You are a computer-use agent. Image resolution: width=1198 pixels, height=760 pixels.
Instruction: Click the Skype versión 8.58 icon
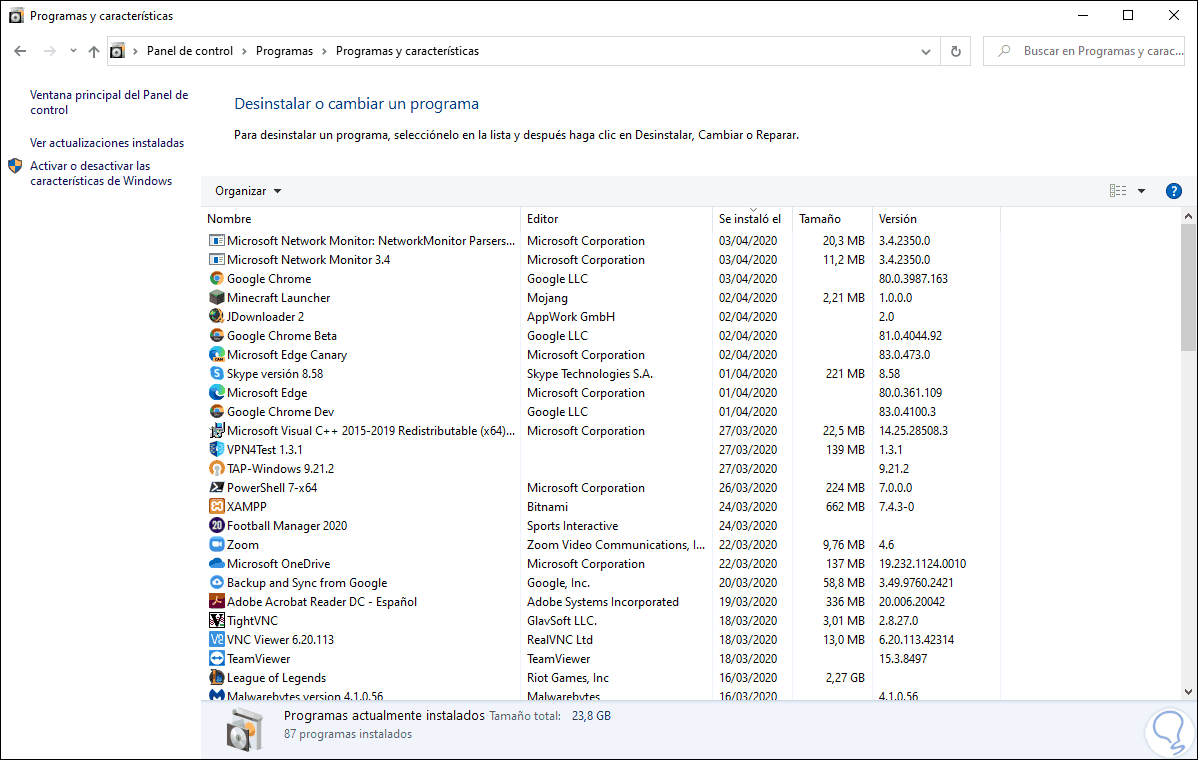[x=217, y=374]
